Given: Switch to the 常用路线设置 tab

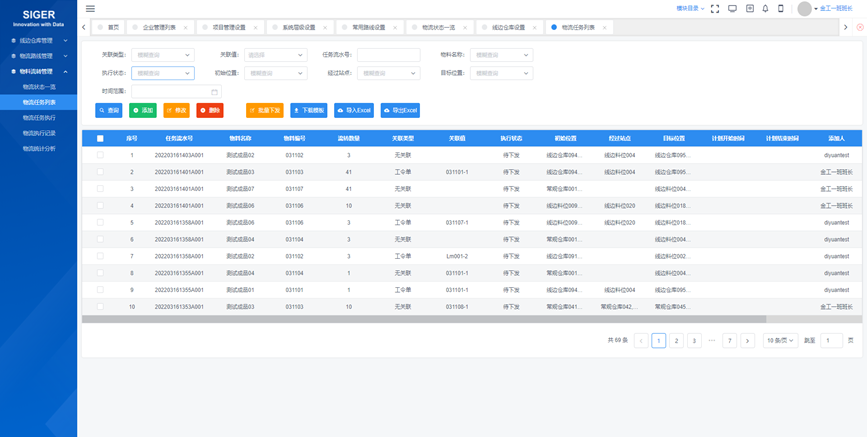Looking at the screenshot, I should (x=369, y=27).
